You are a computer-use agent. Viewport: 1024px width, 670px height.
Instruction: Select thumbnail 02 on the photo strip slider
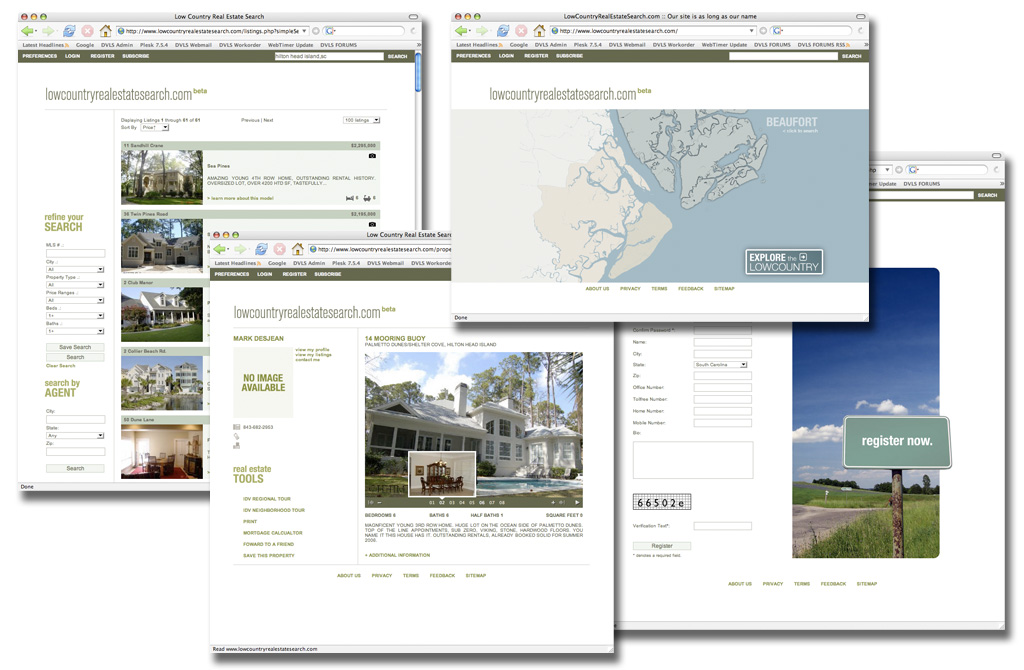point(442,503)
